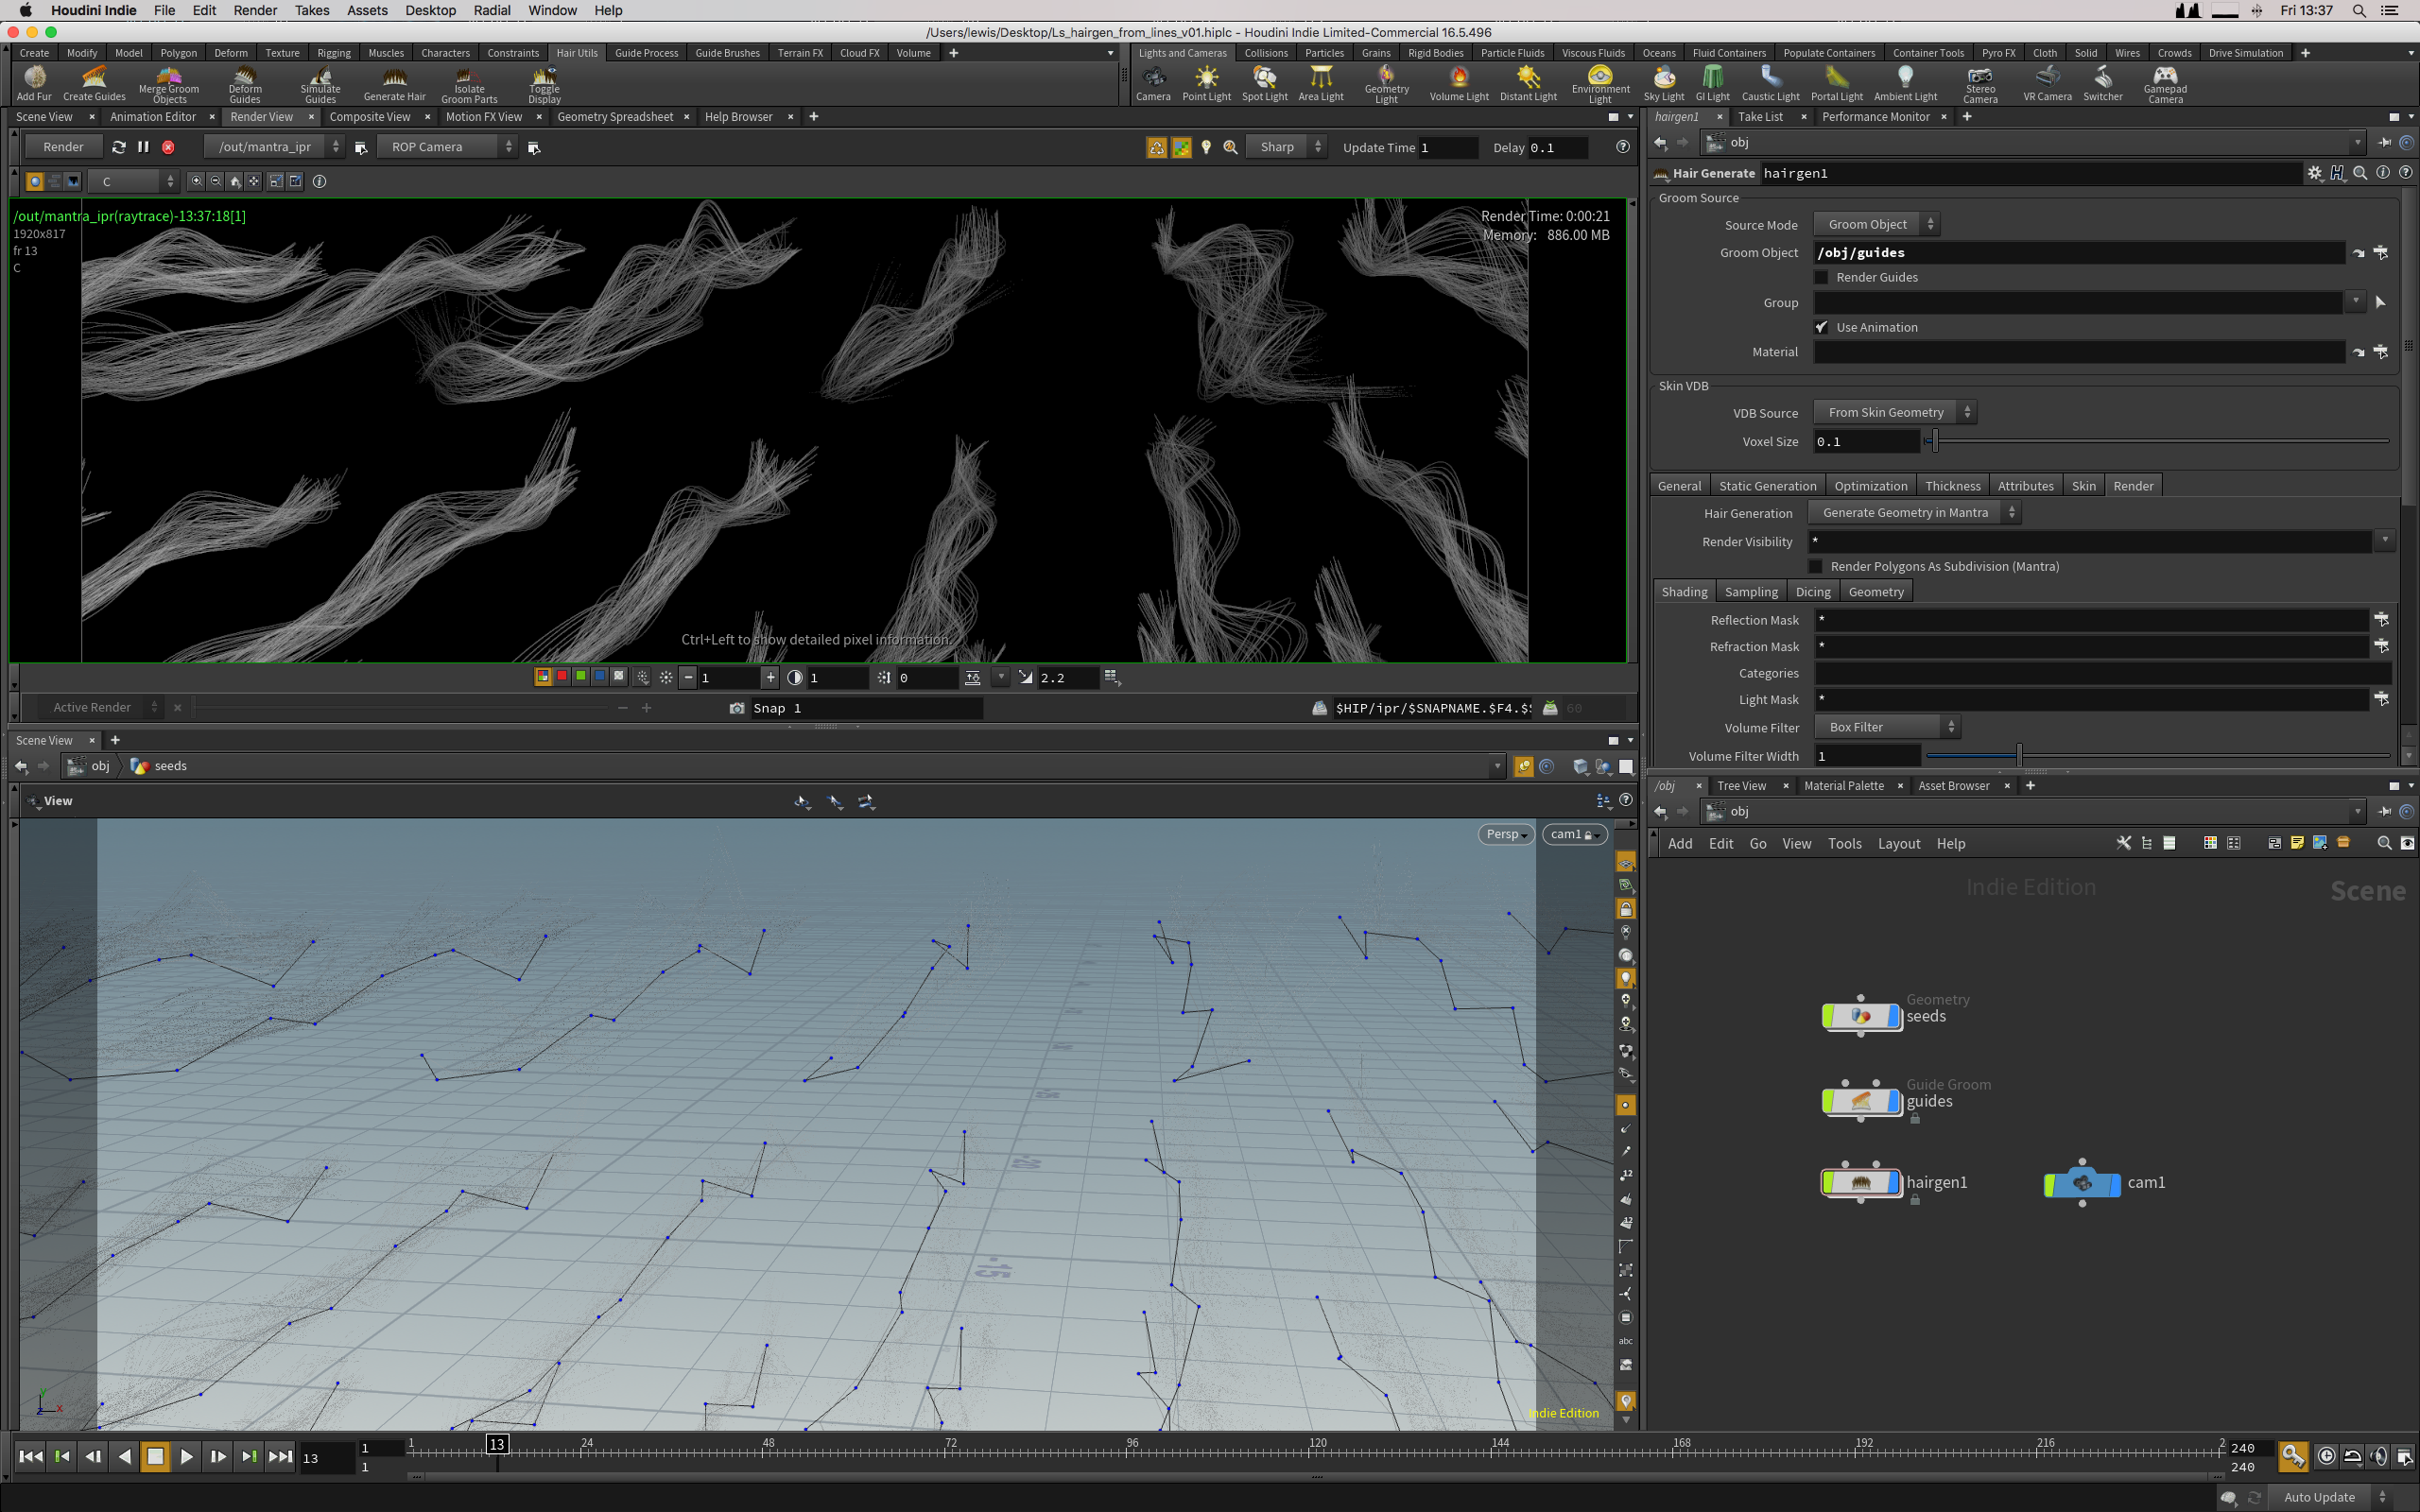The height and width of the screenshot is (1512, 2420).
Task: Click the Spot Light shelf icon
Action: tap(1264, 82)
